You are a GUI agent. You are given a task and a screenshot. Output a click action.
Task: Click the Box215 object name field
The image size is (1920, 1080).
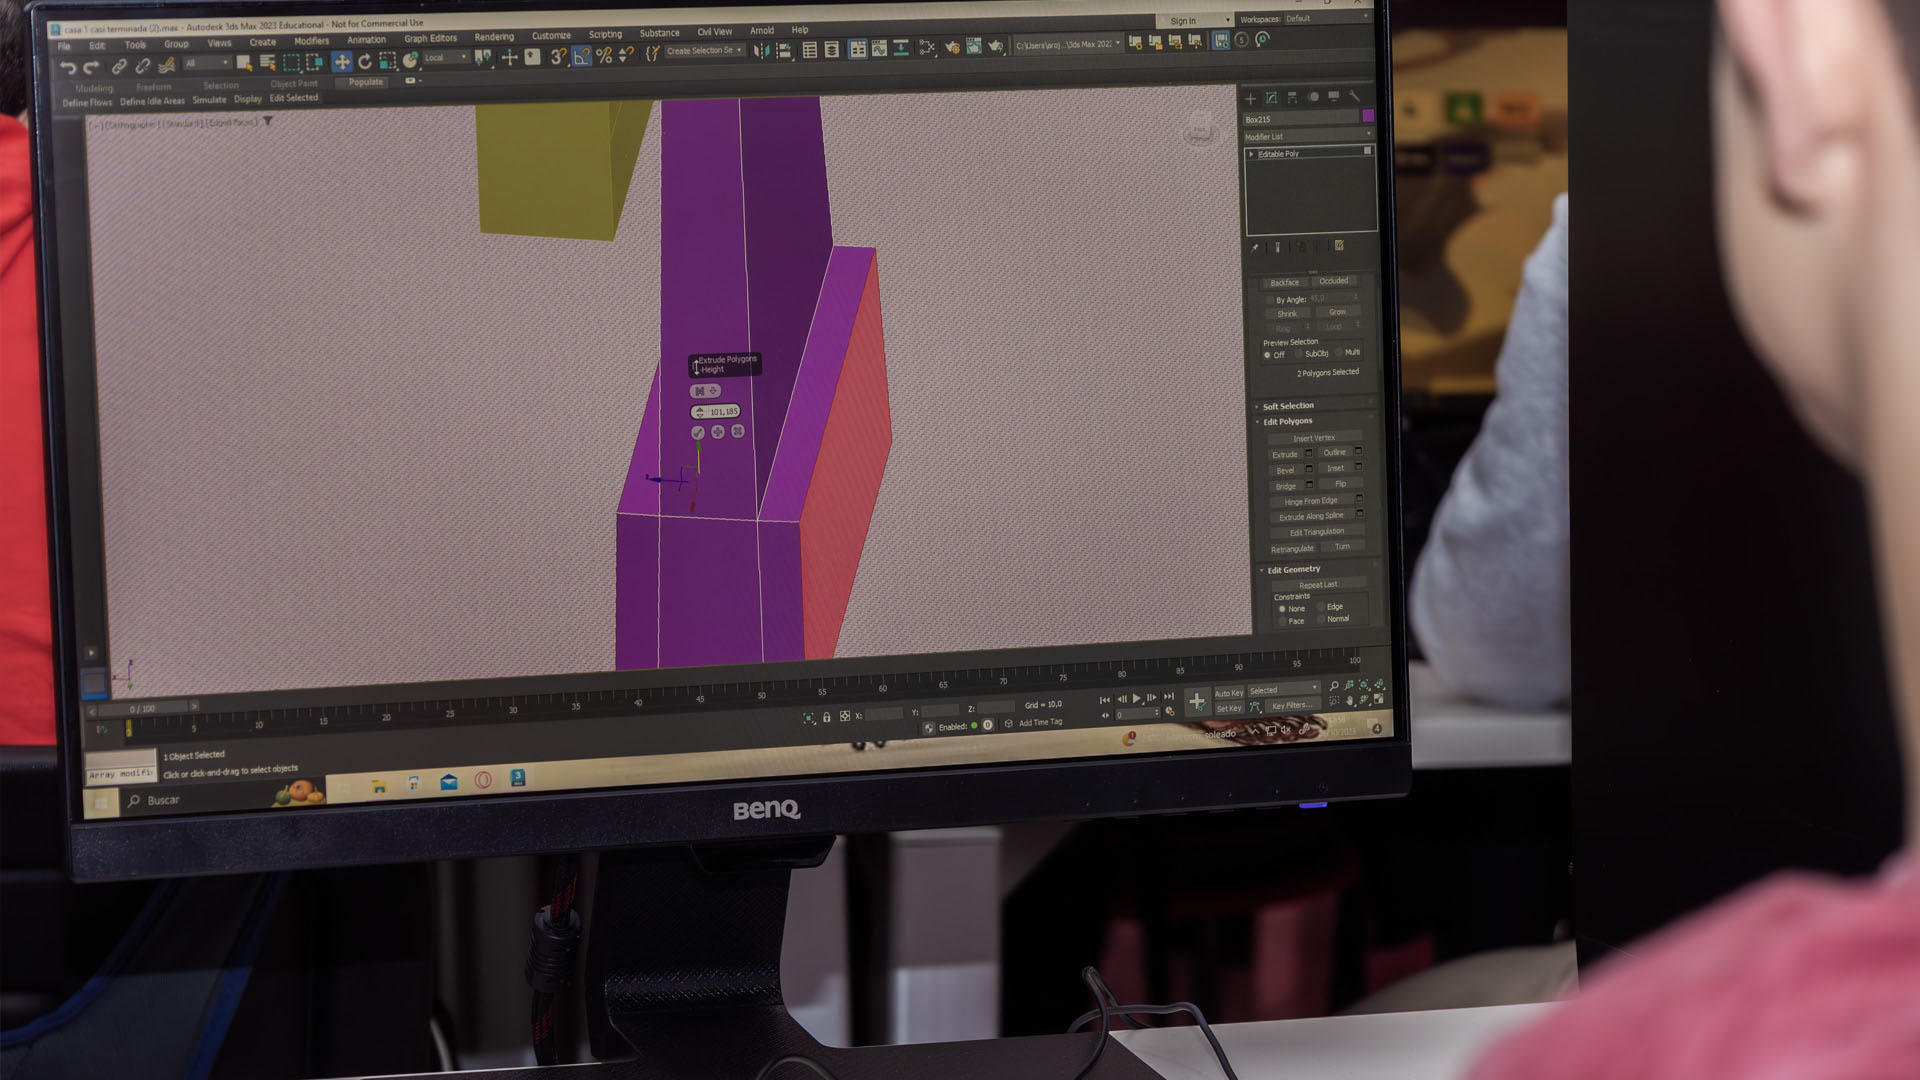(x=1300, y=119)
